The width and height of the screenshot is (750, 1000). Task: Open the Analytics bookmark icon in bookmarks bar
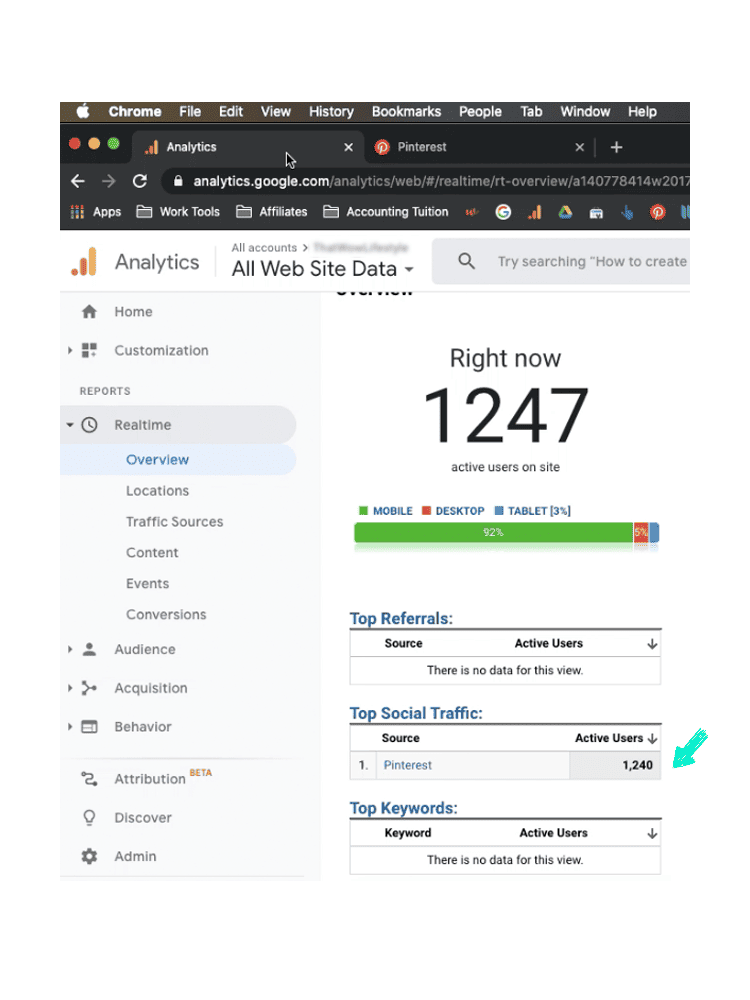[534, 212]
